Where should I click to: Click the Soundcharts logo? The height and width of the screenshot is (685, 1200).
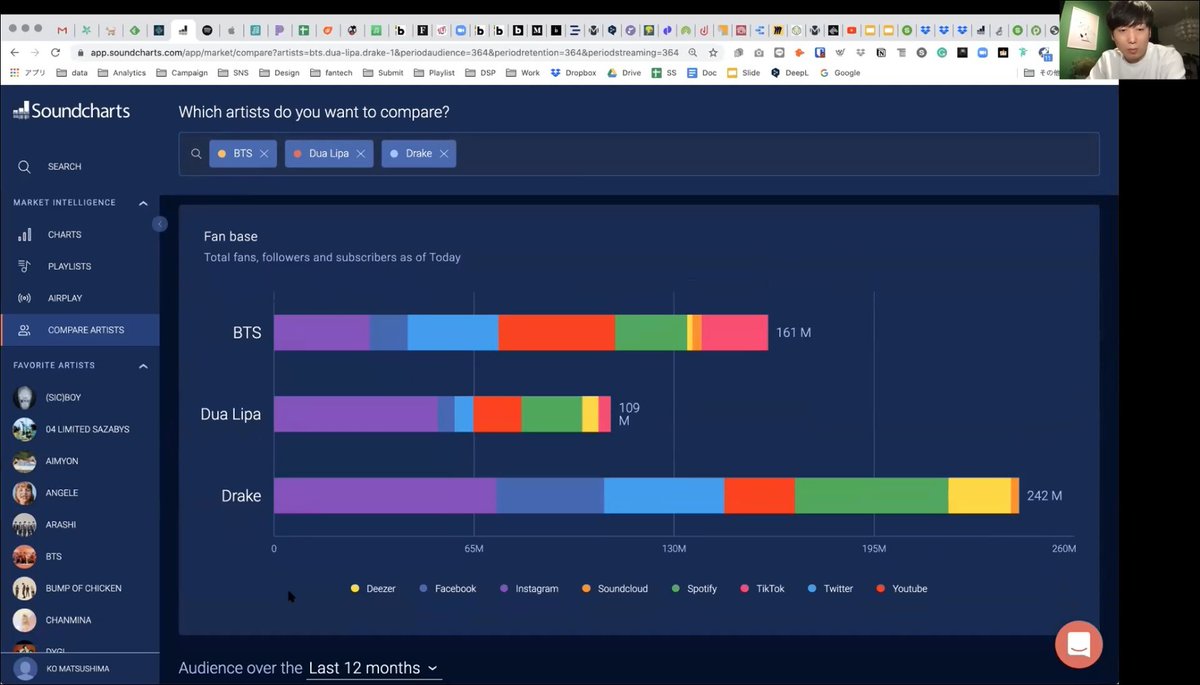tap(71, 111)
